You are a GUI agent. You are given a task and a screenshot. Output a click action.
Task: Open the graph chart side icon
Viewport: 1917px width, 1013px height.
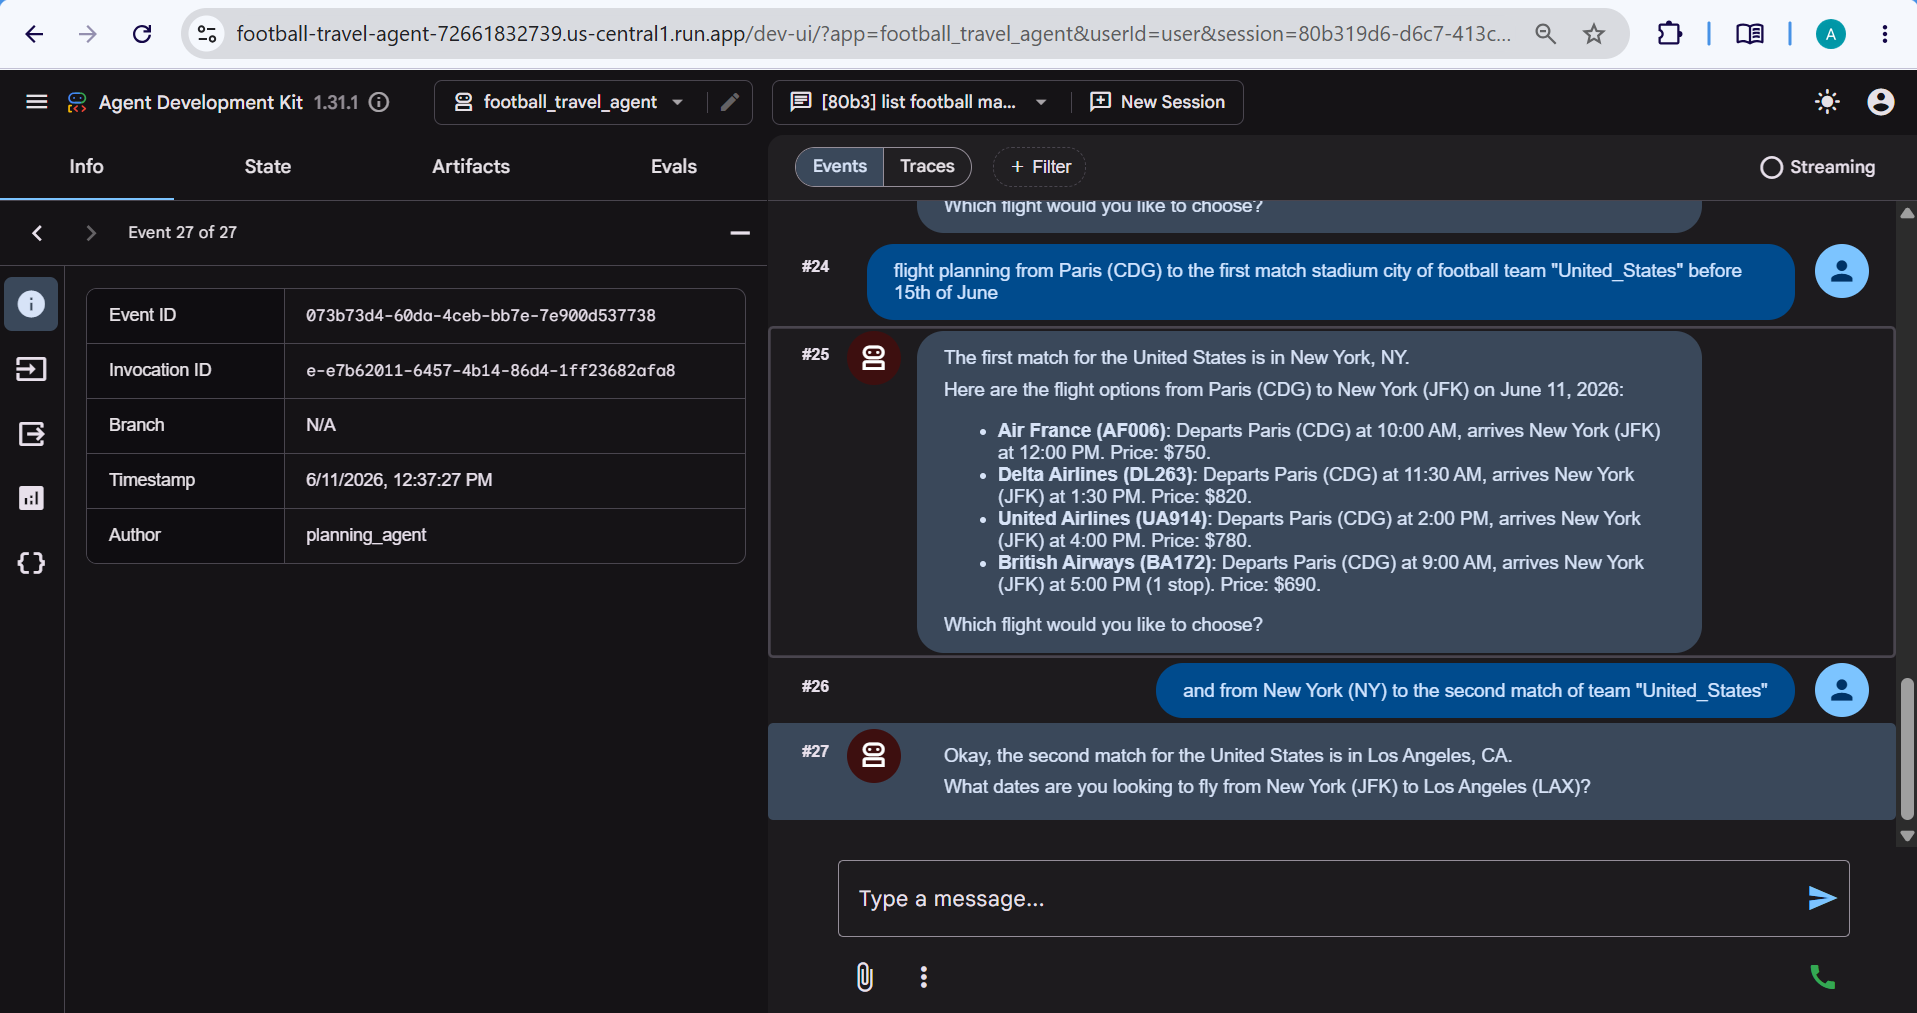pyautogui.click(x=31, y=498)
